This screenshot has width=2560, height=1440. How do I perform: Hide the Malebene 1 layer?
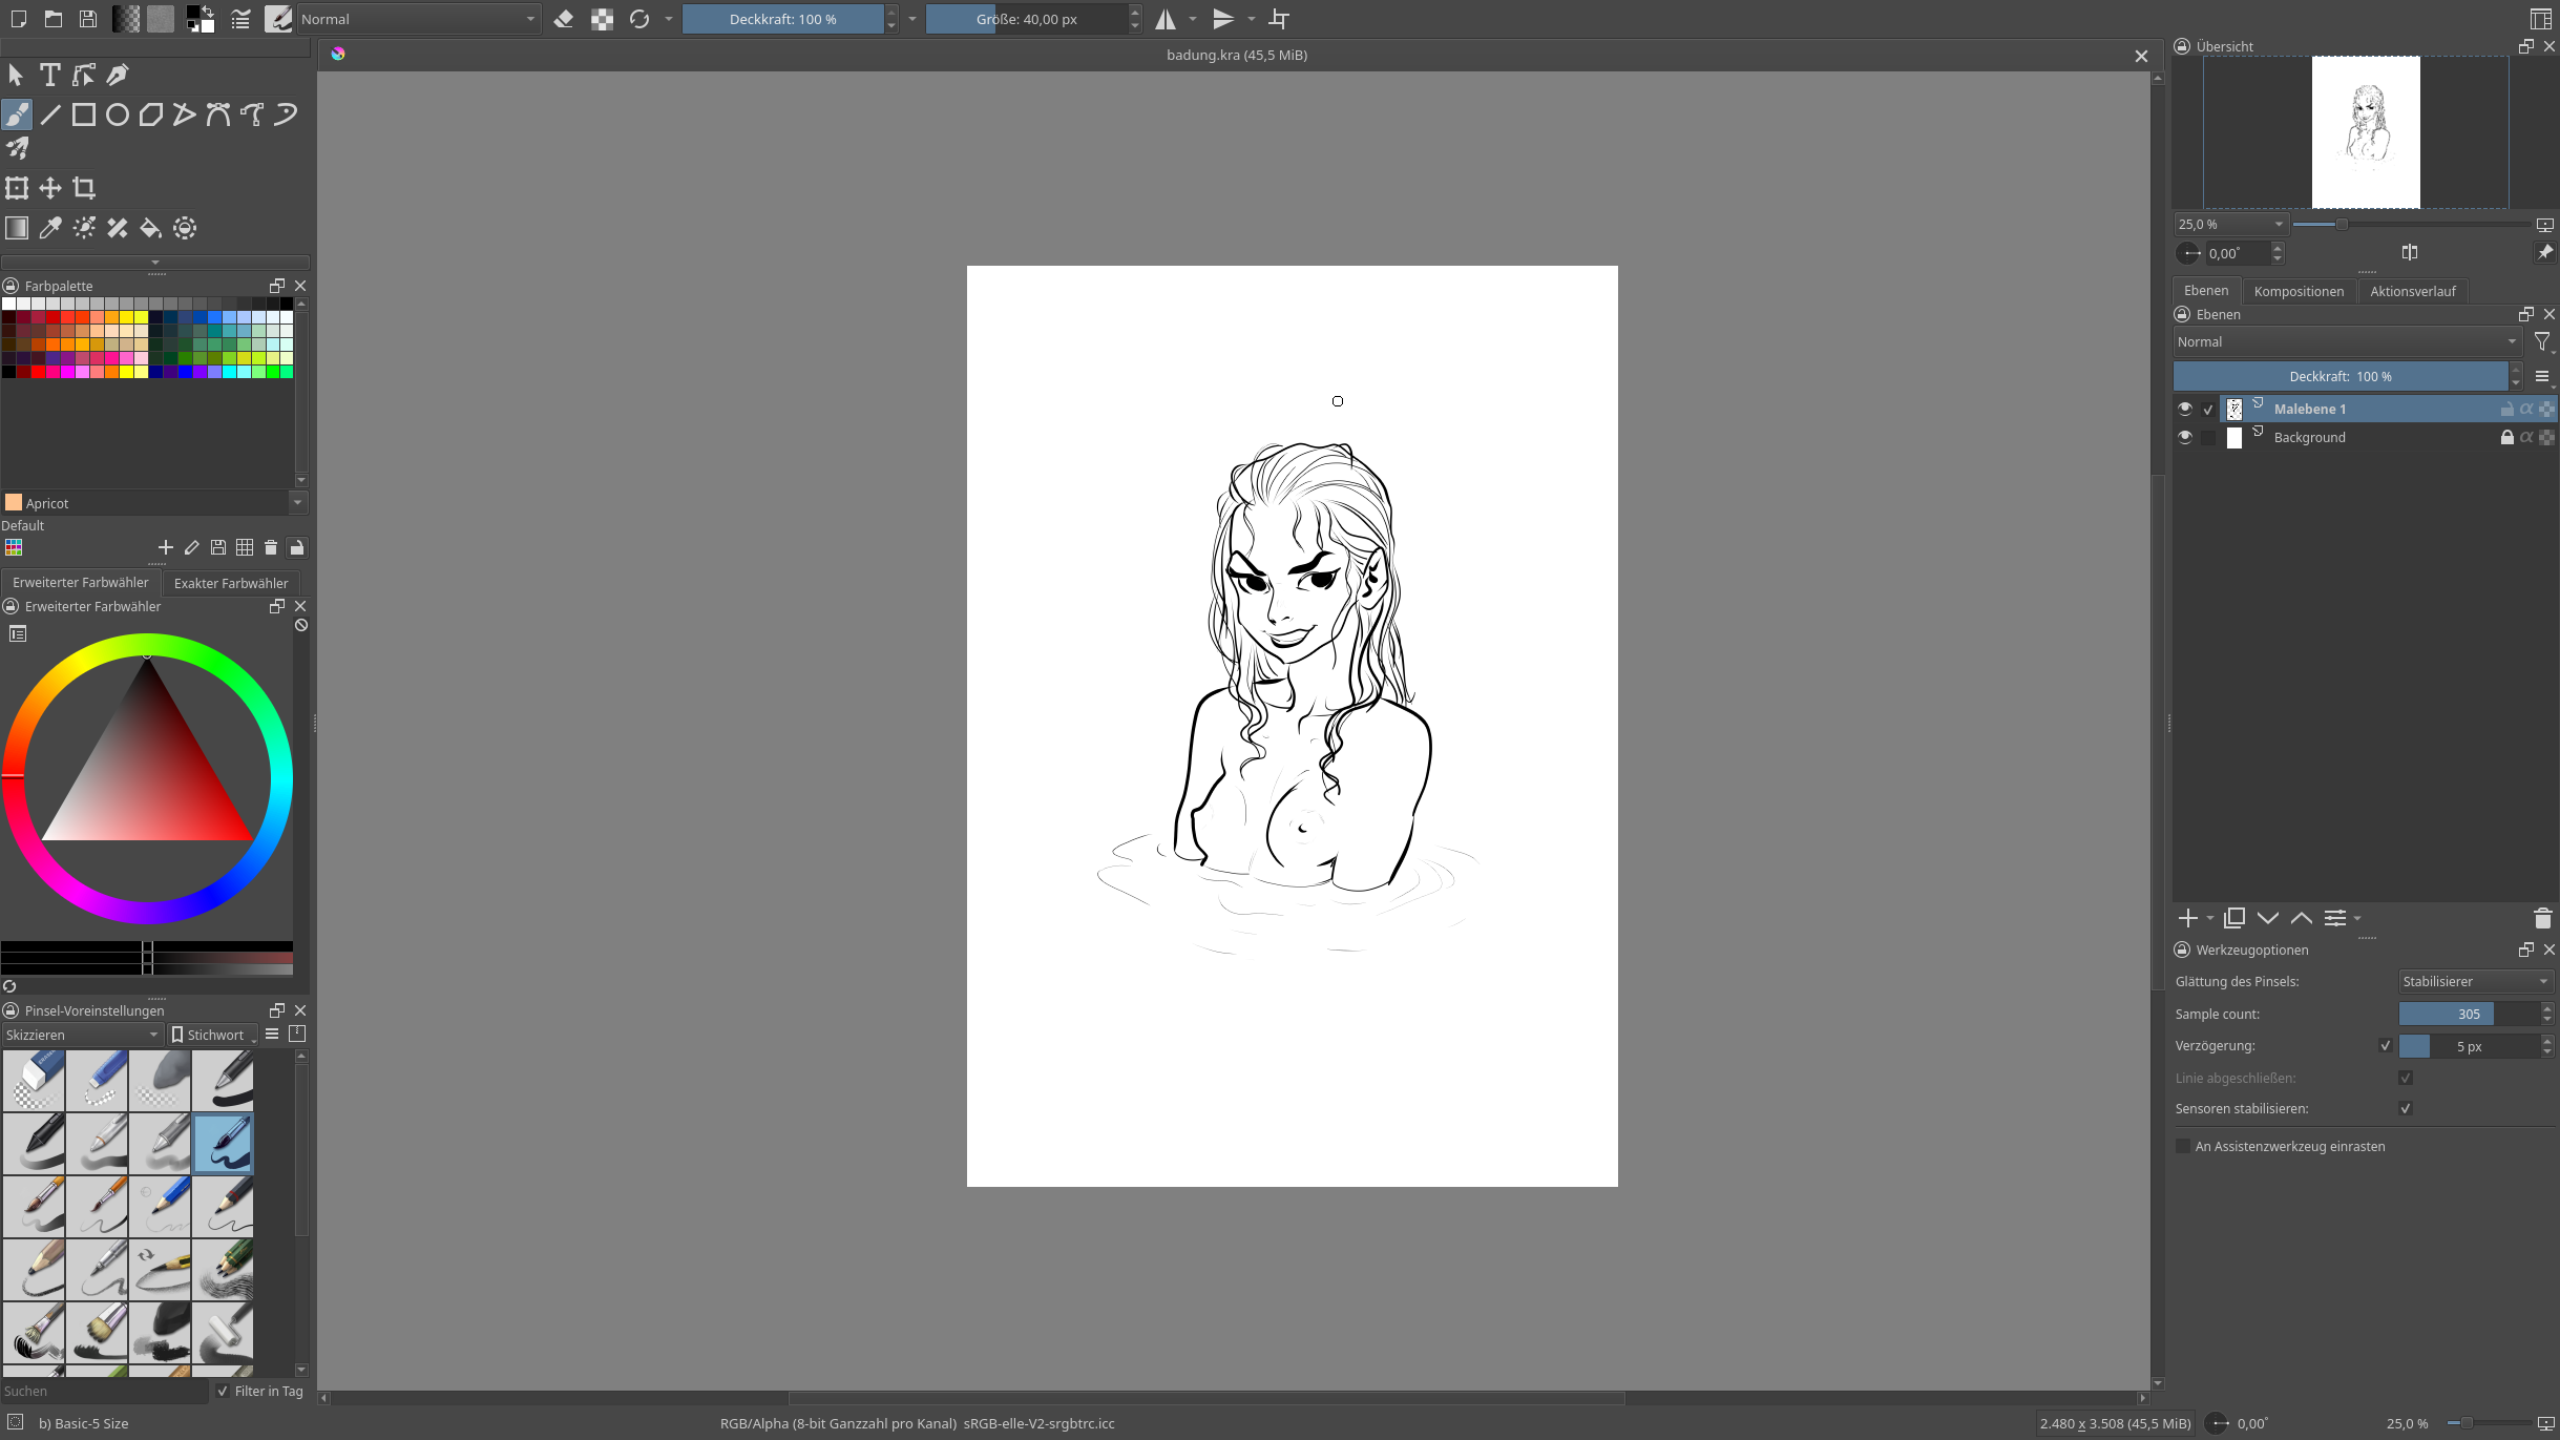click(2186, 408)
